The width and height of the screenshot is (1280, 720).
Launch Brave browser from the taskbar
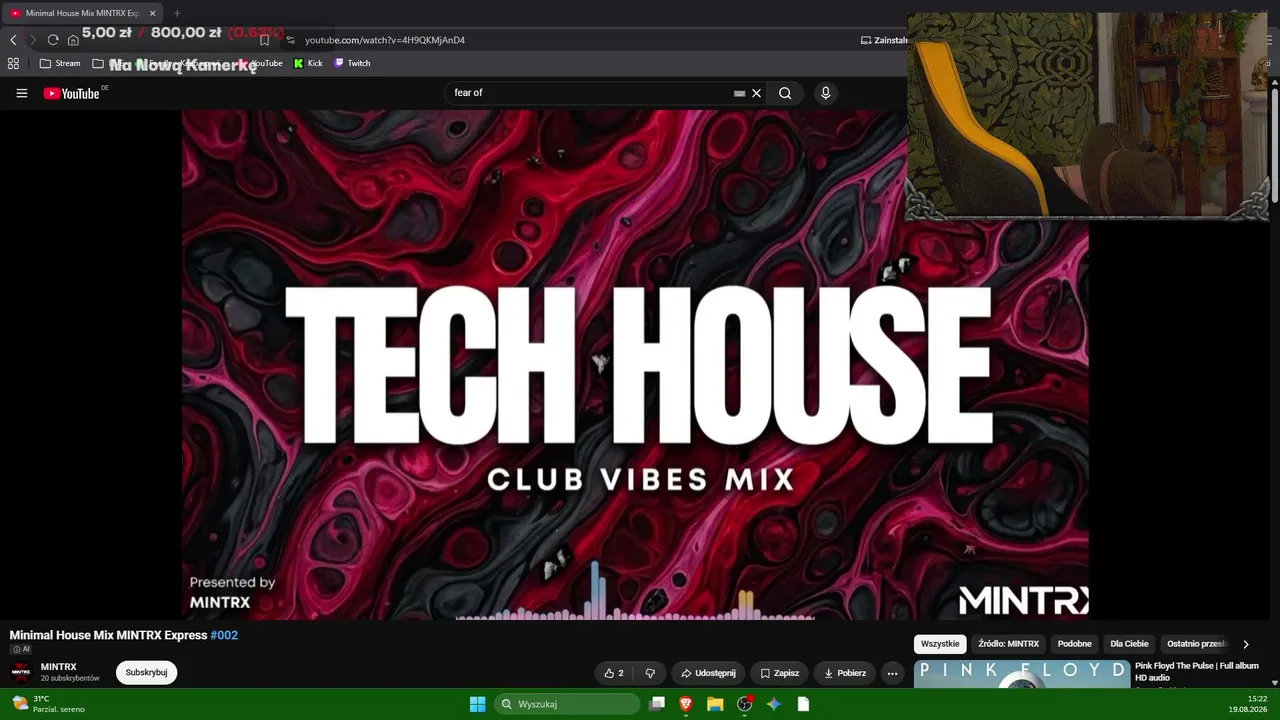pyautogui.click(x=686, y=704)
